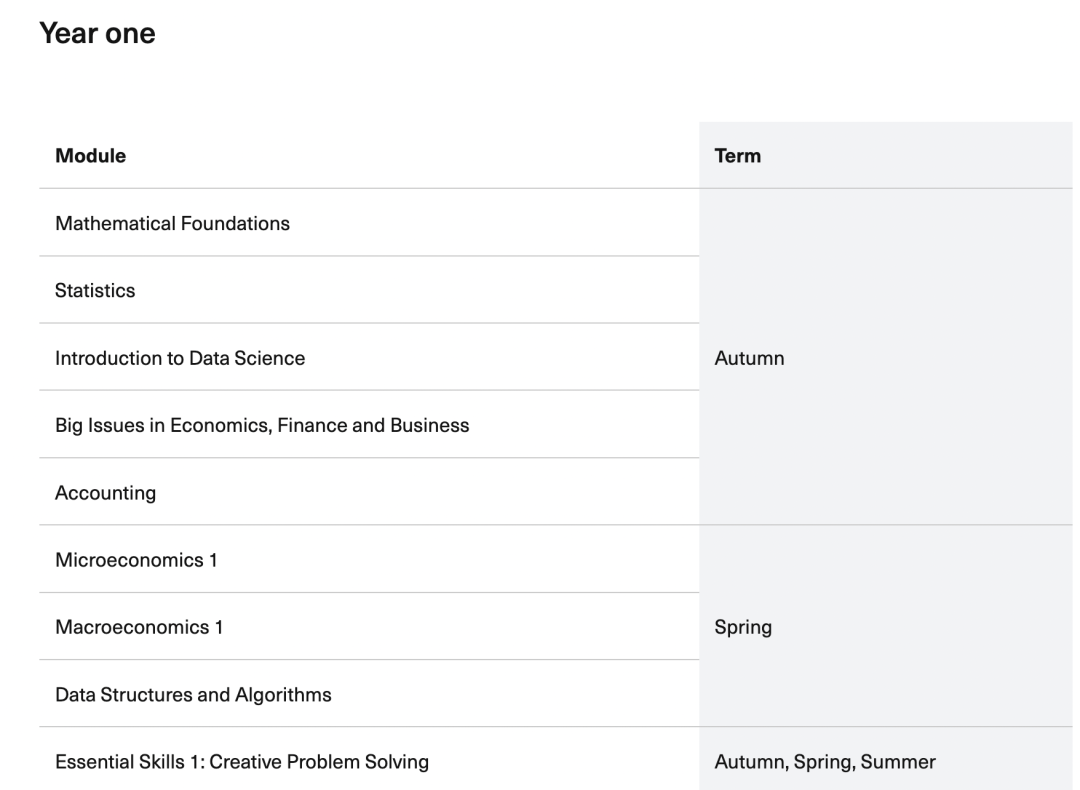
Task: Click the Accounting module row
Action: [105, 493]
